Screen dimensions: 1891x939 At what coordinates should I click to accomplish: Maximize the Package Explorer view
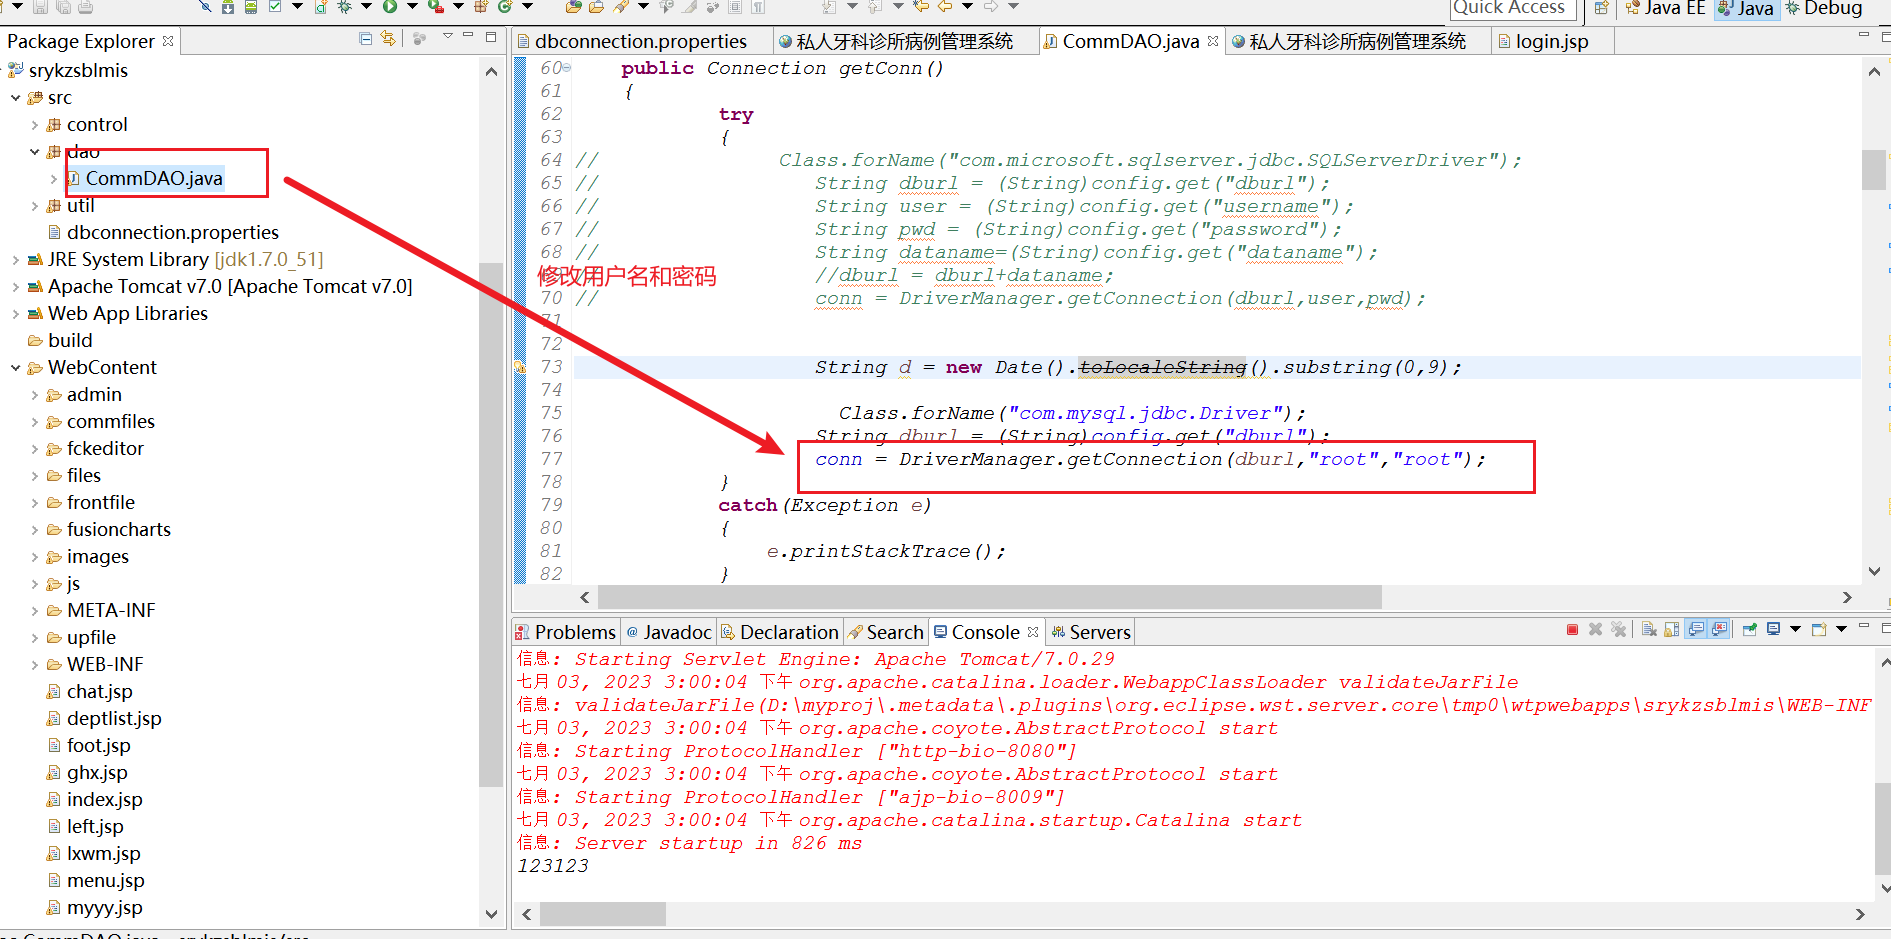491,36
